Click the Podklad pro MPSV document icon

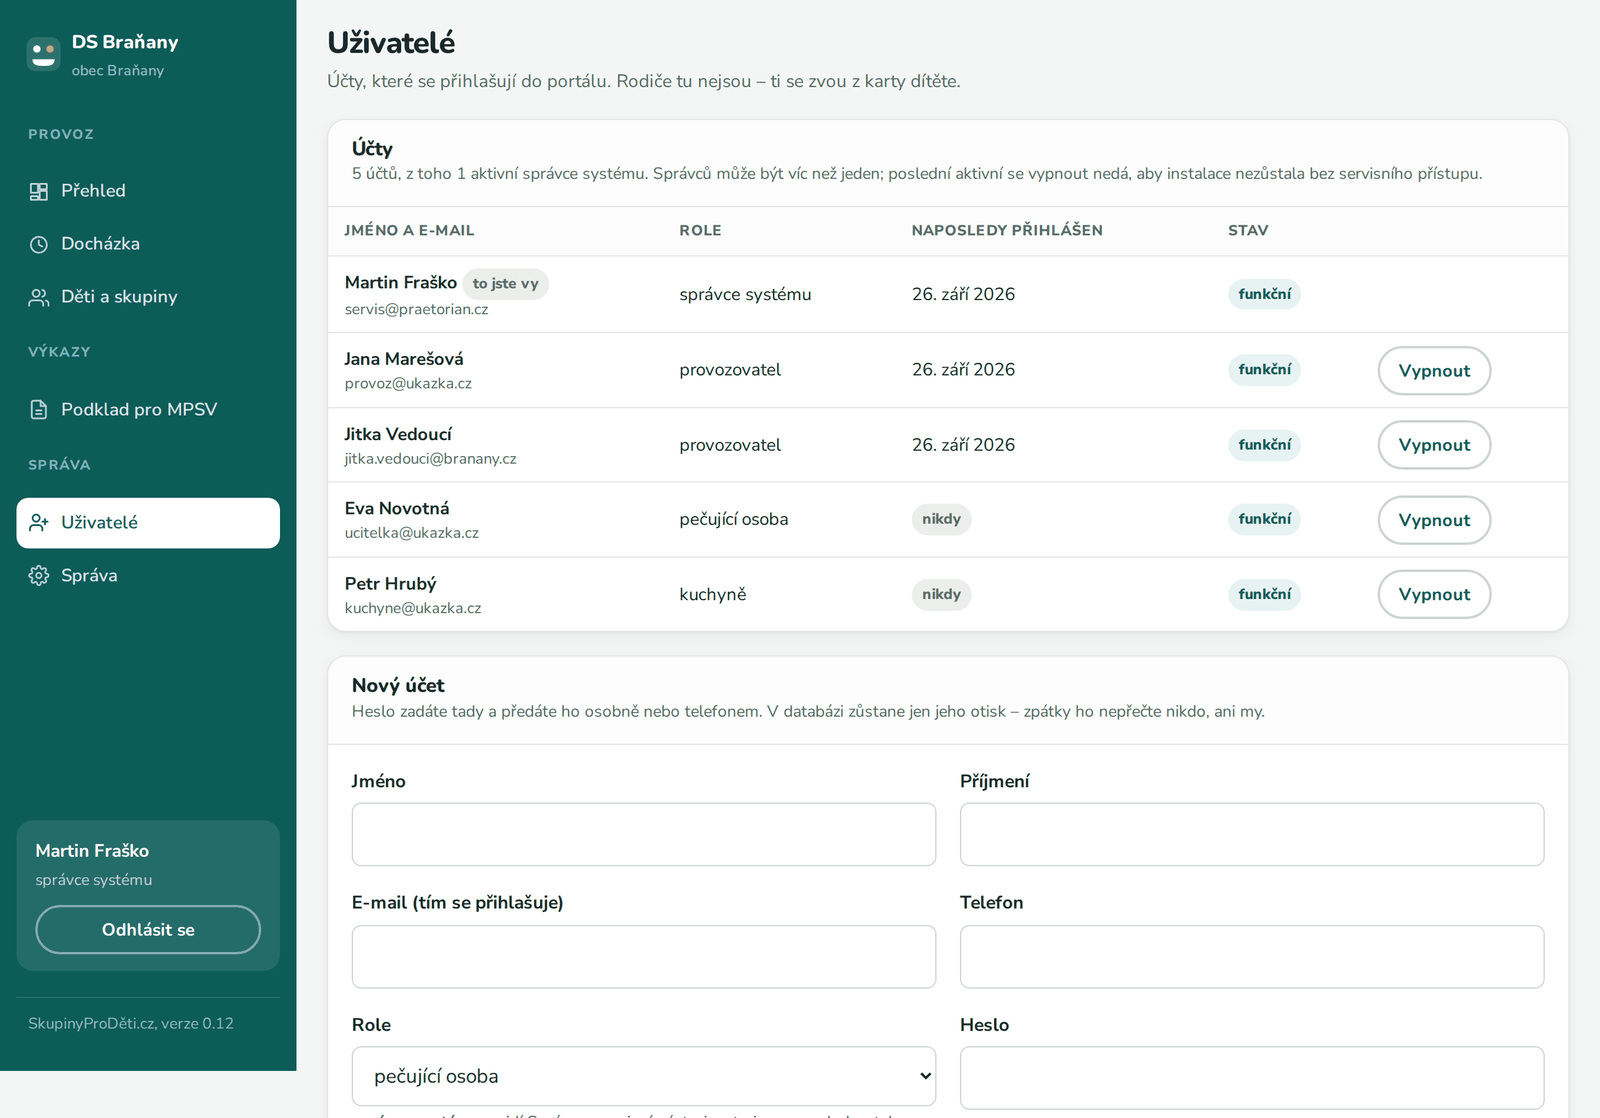point(39,409)
